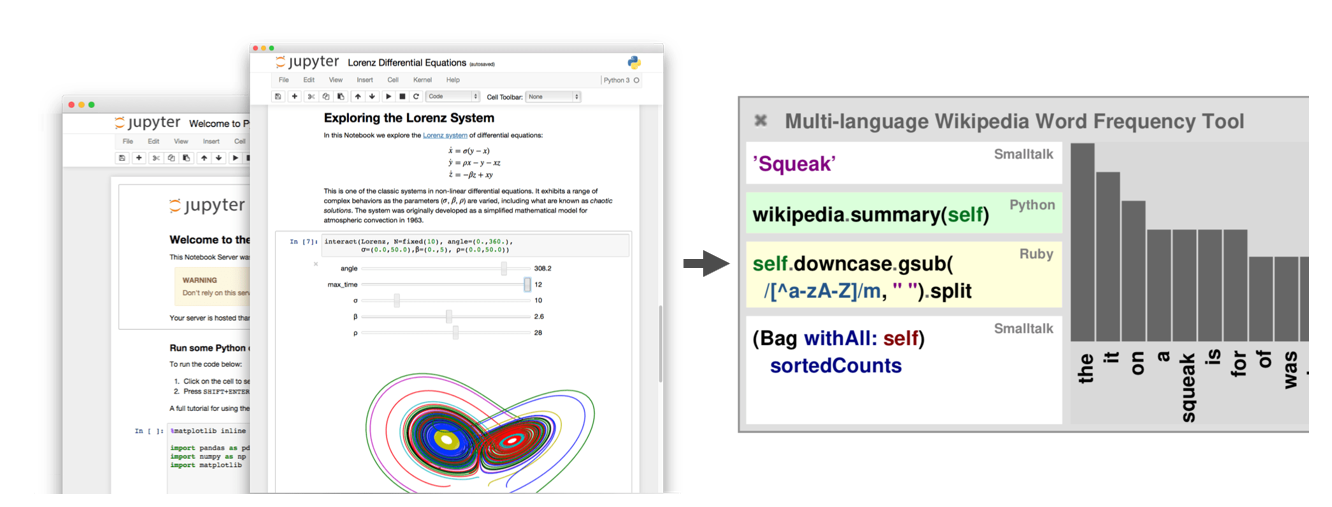The image size is (1332, 507).
Task: Open the Insert menu in the Lorenz notebook
Action: coord(365,80)
